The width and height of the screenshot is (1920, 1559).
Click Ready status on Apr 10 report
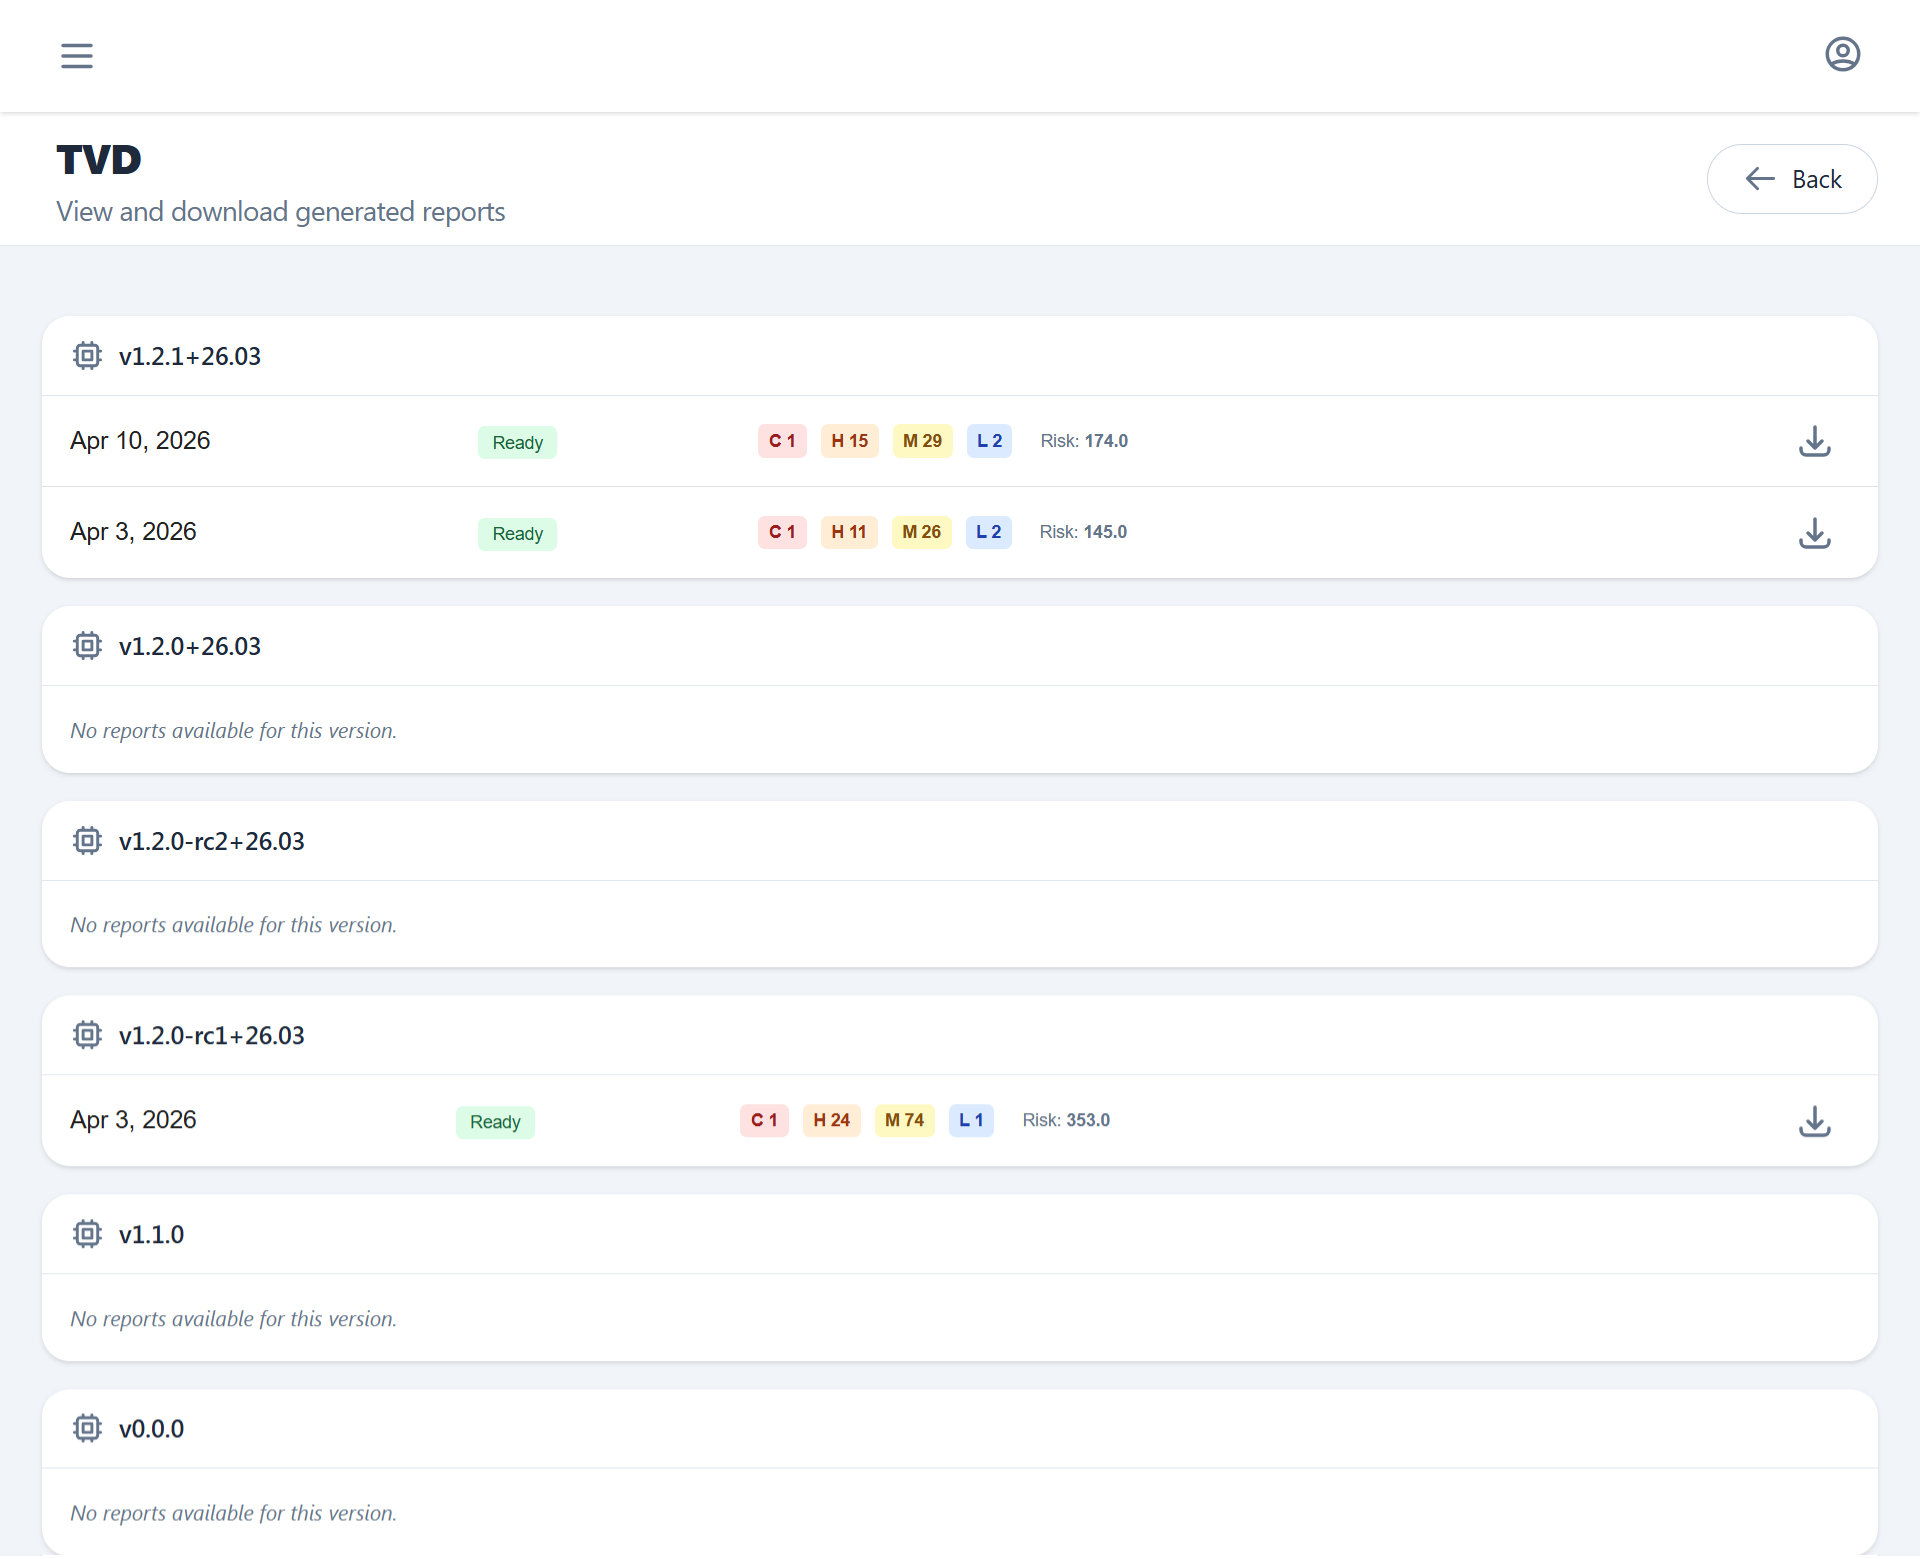click(517, 442)
